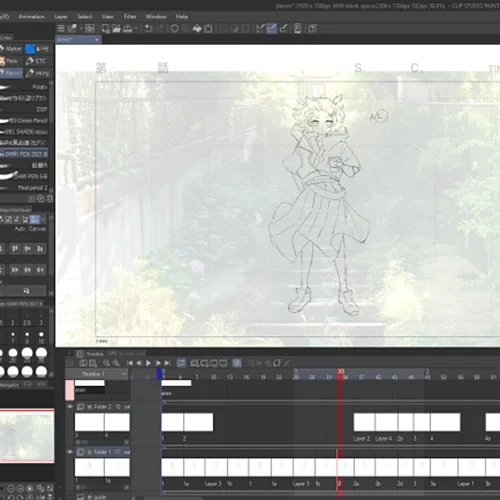Click the New animation cel icon

[x=204, y=363]
